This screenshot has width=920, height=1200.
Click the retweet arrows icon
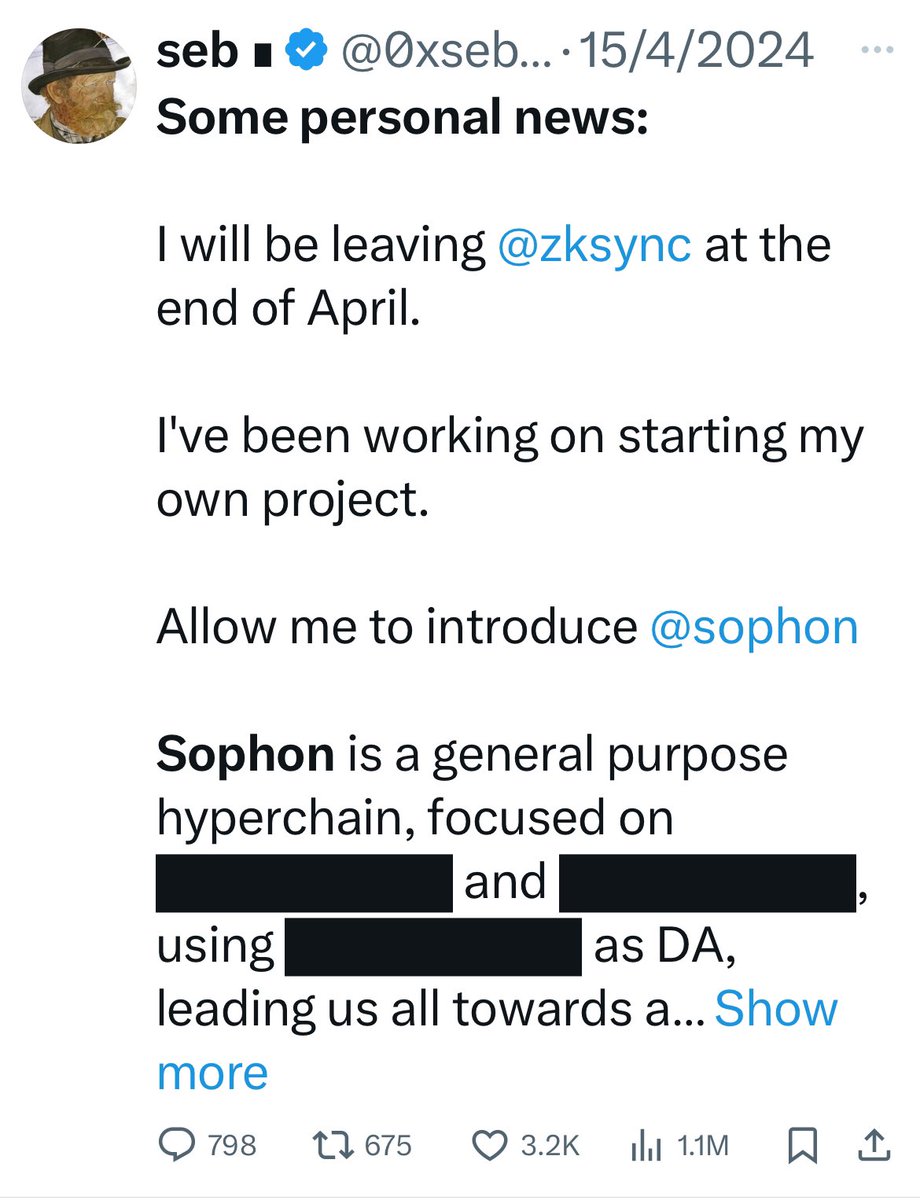[335, 1144]
